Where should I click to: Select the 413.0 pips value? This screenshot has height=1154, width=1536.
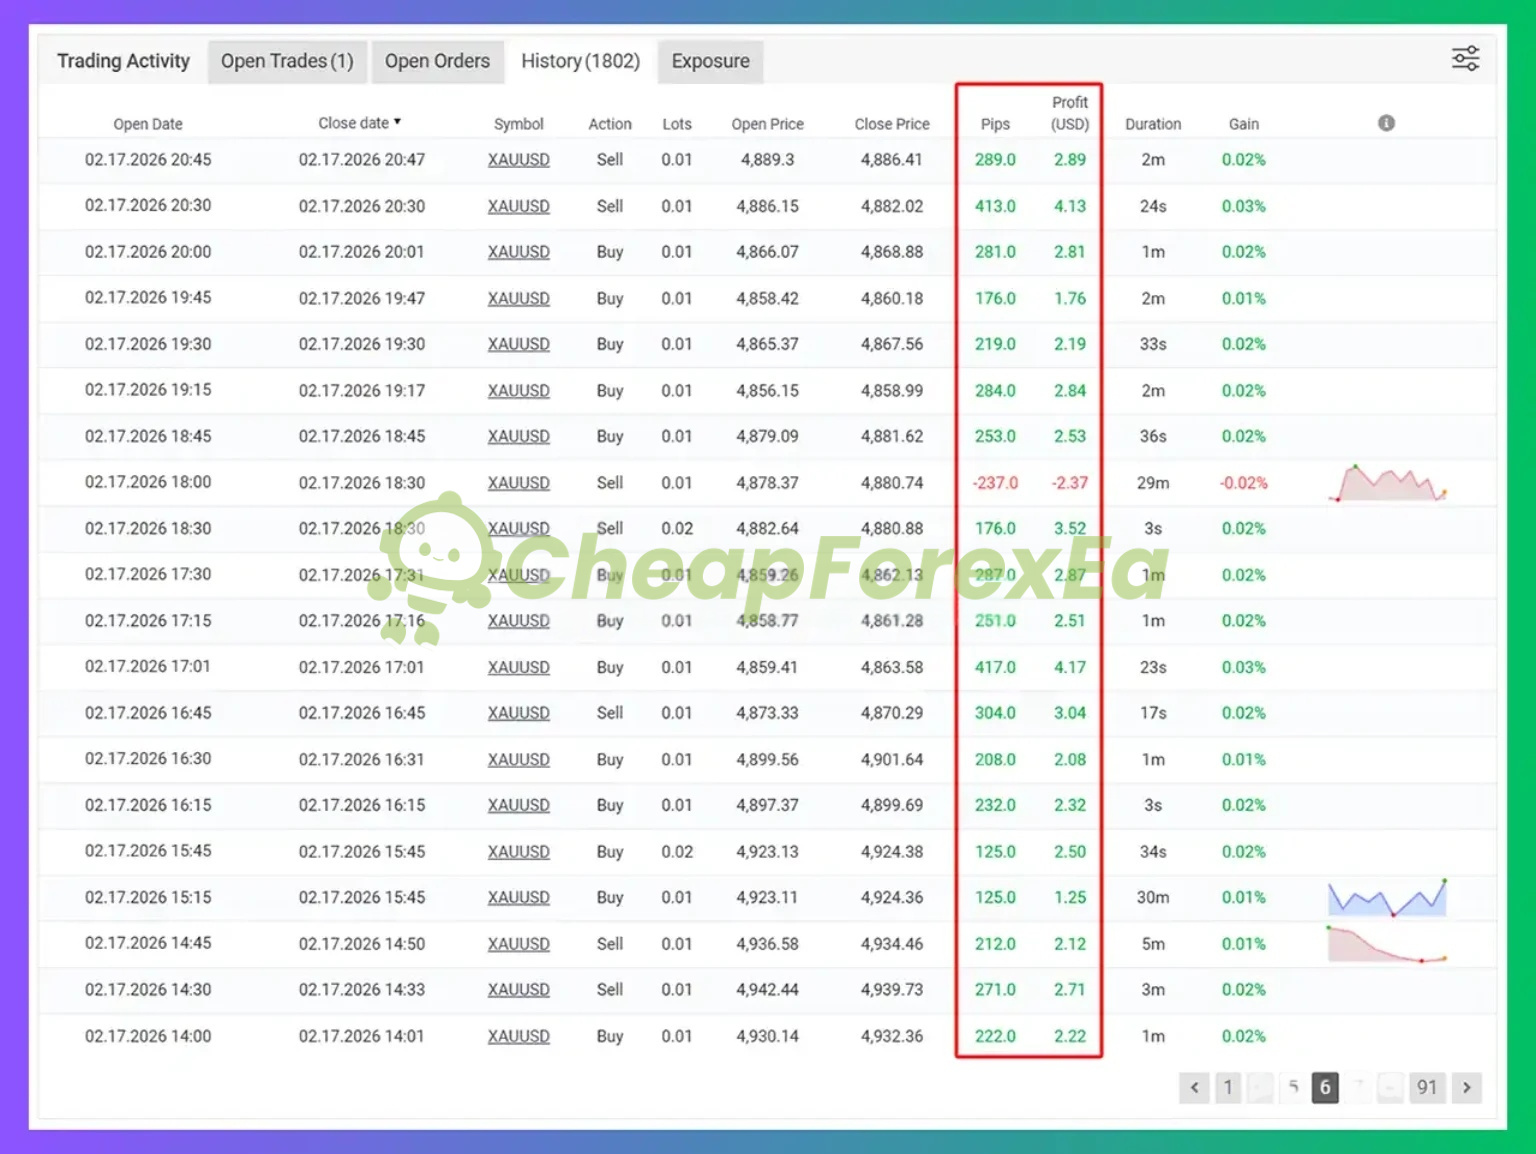pyautogui.click(x=995, y=206)
